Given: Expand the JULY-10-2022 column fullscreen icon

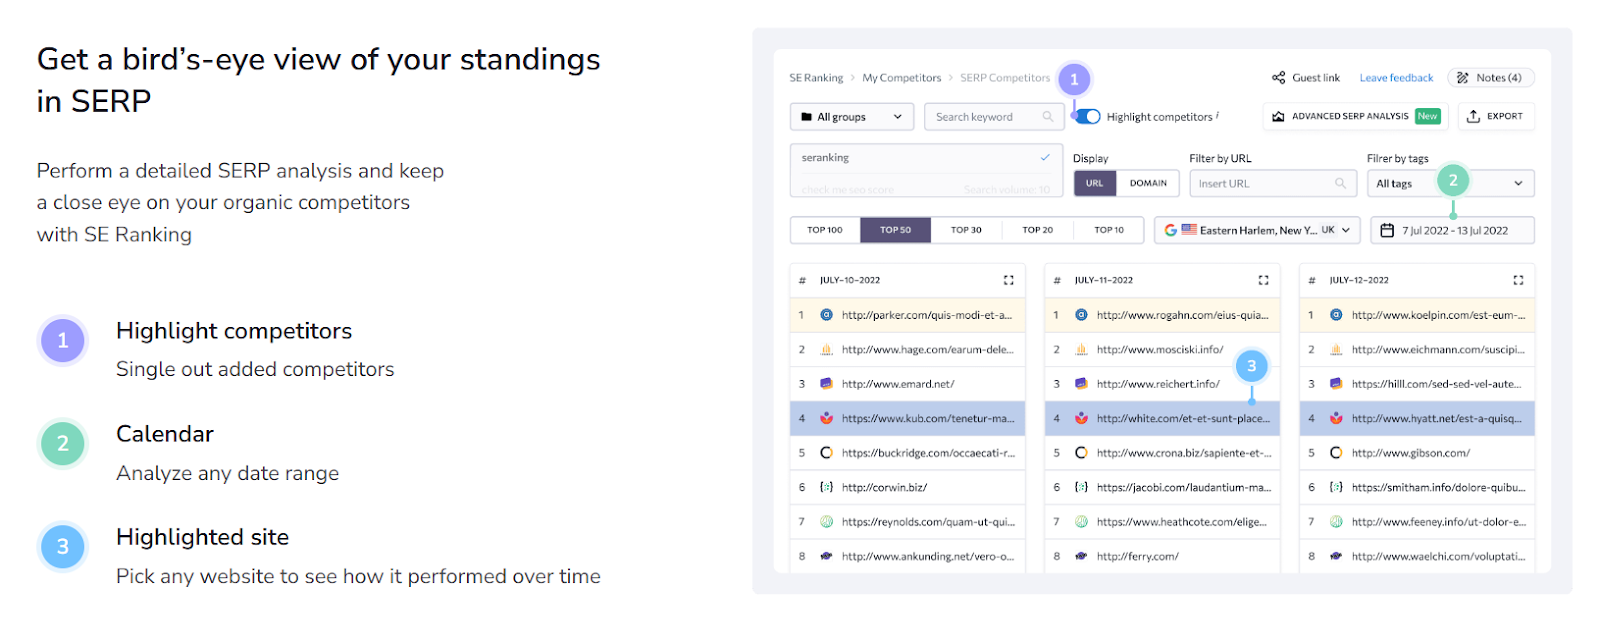Looking at the screenshot, I should 1008,280.
